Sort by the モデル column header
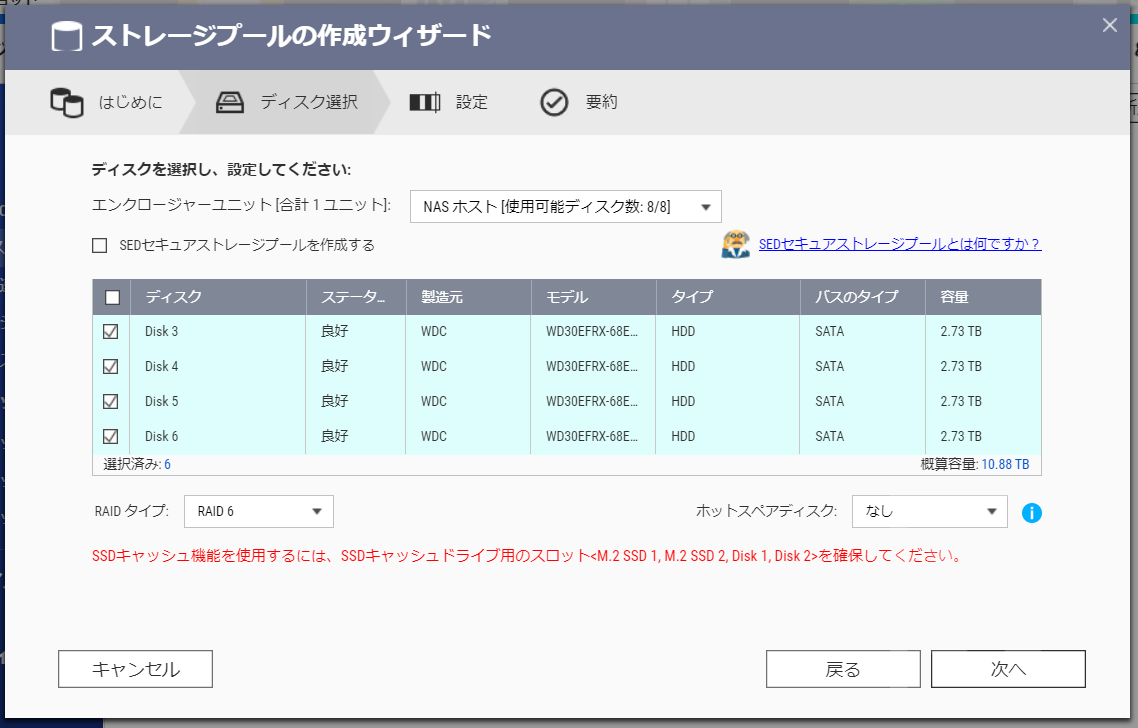1138x728 pixels. [593, 298]
